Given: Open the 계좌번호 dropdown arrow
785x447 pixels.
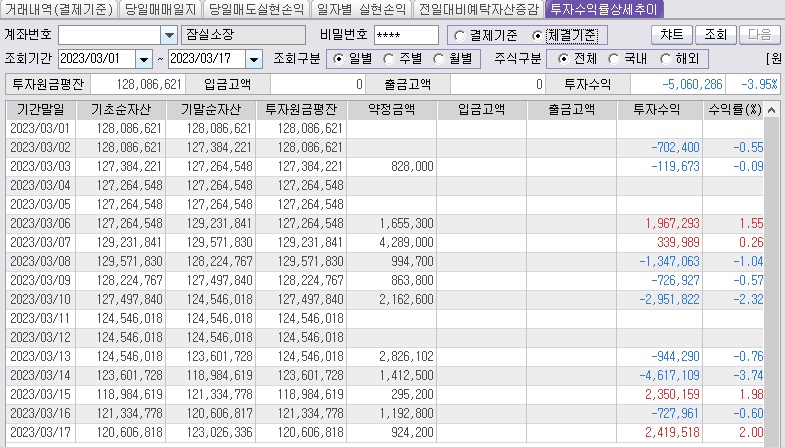Looking at the screenshot, I should click(x=169, y=35).
